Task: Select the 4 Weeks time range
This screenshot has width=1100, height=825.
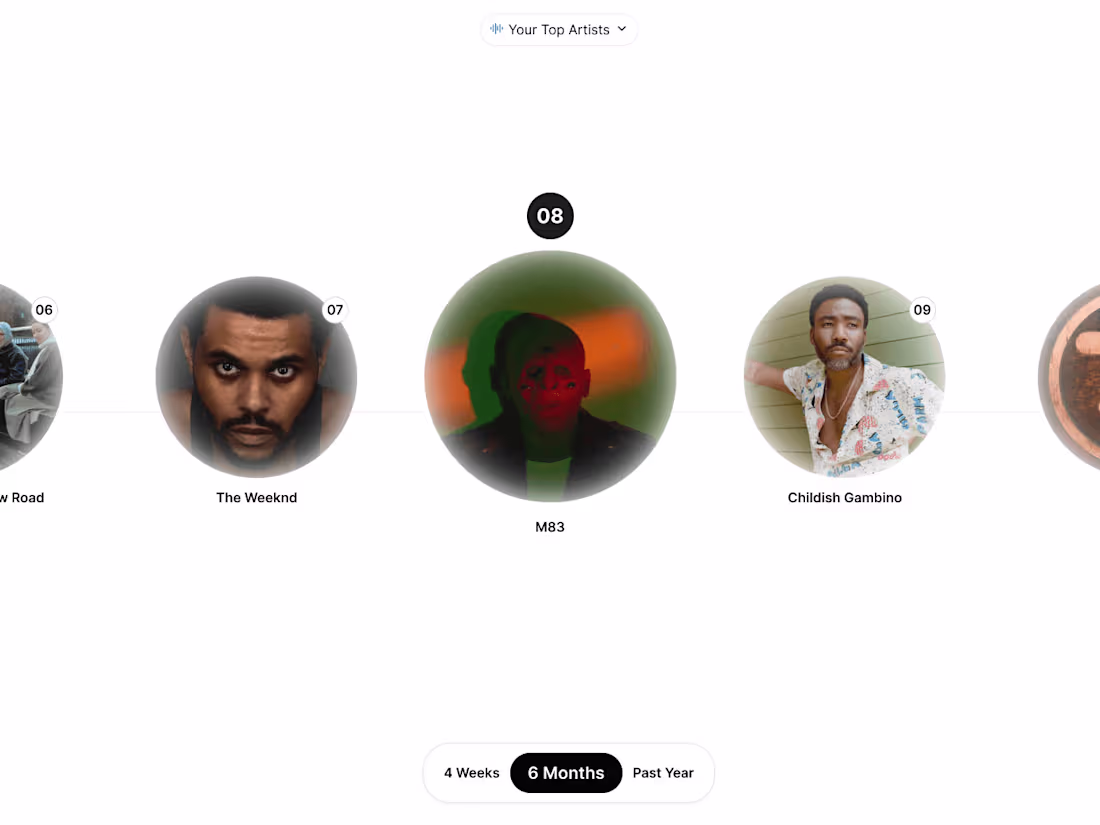Action: tap(471, 772)
